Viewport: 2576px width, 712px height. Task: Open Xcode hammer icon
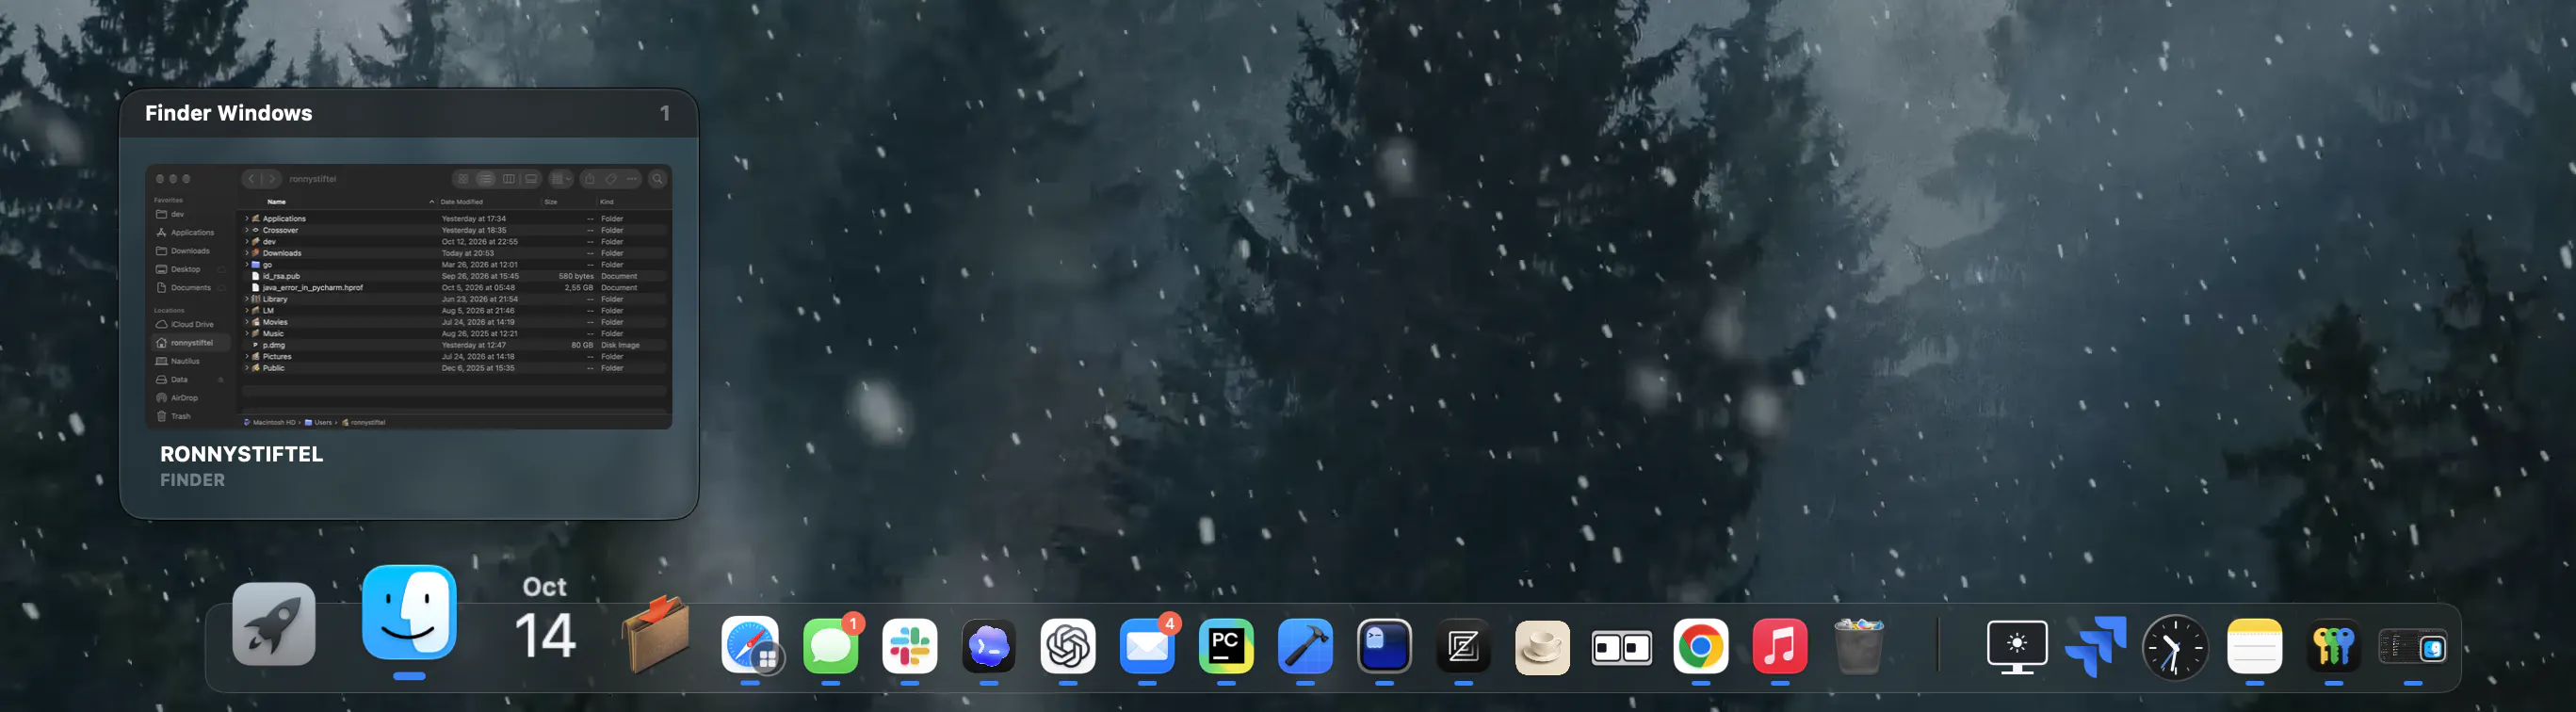point(1305,646)
